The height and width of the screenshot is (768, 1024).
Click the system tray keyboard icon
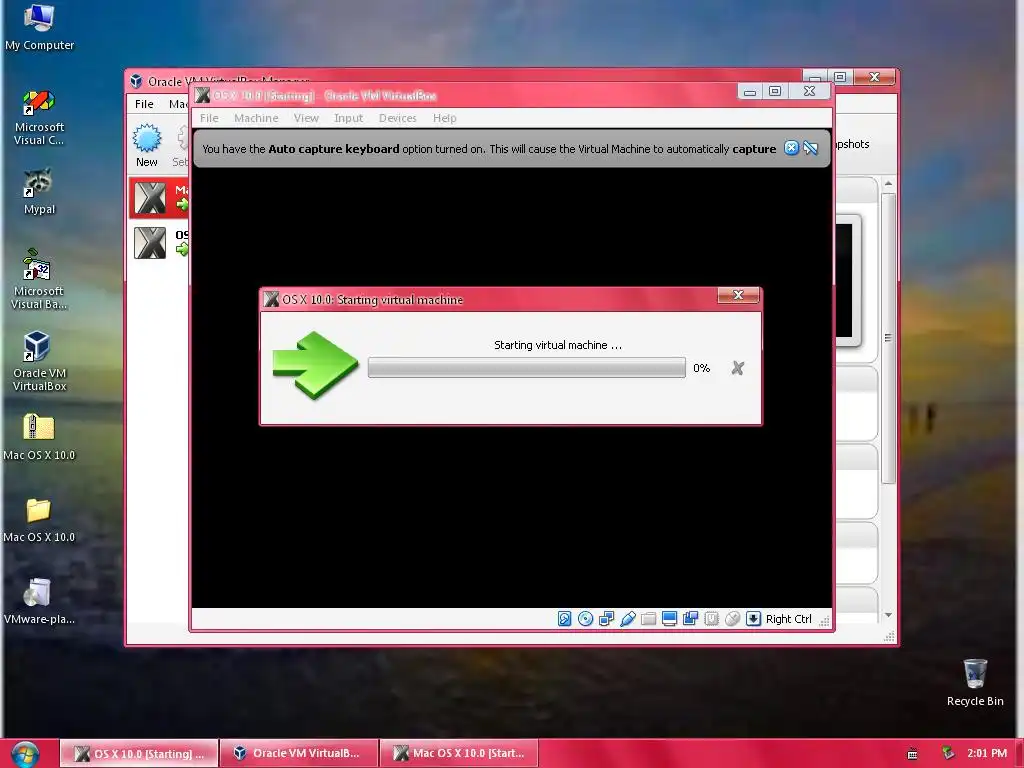tap(912, 754)
